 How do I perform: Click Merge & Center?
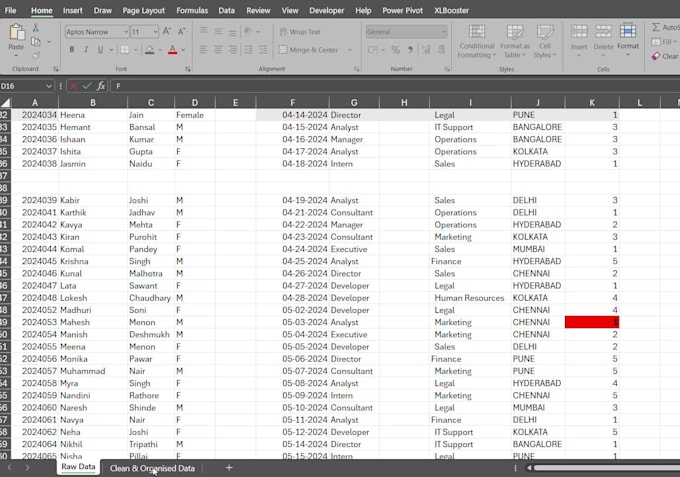pyautogui.click(x=308, y=50)
